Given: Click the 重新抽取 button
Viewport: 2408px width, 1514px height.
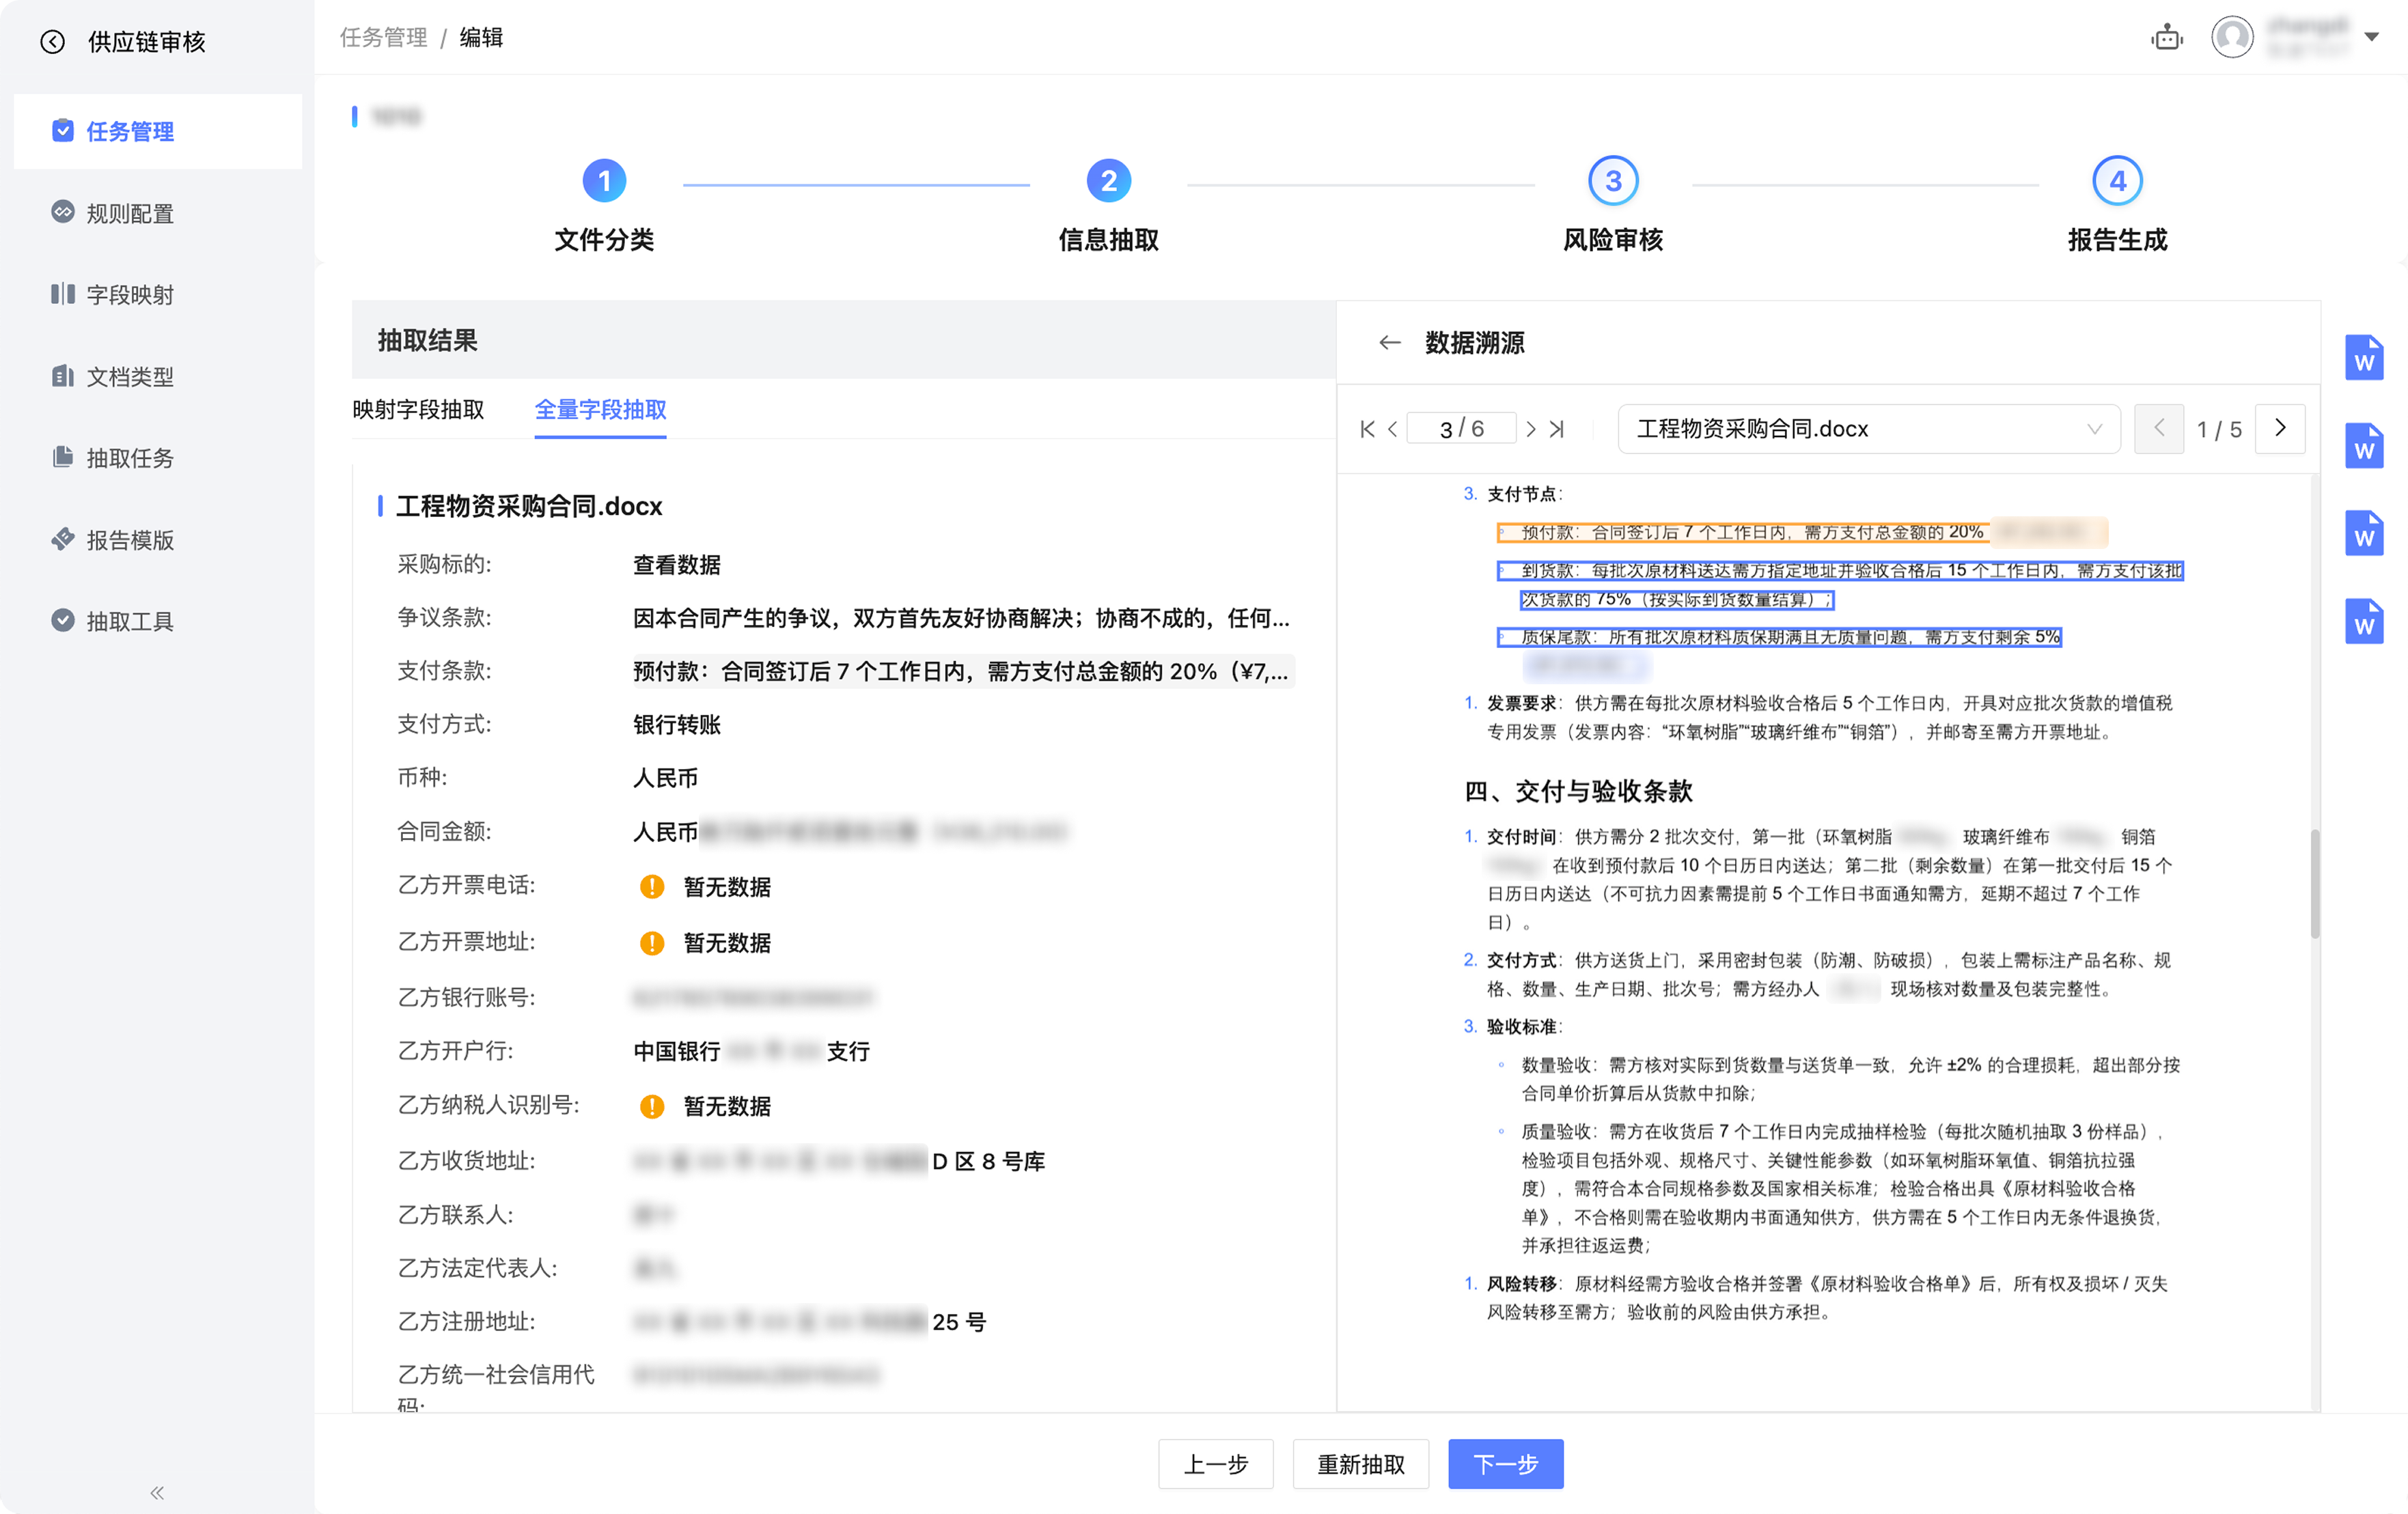Looking at the screenshot, I should (x=1361, y=1464).
